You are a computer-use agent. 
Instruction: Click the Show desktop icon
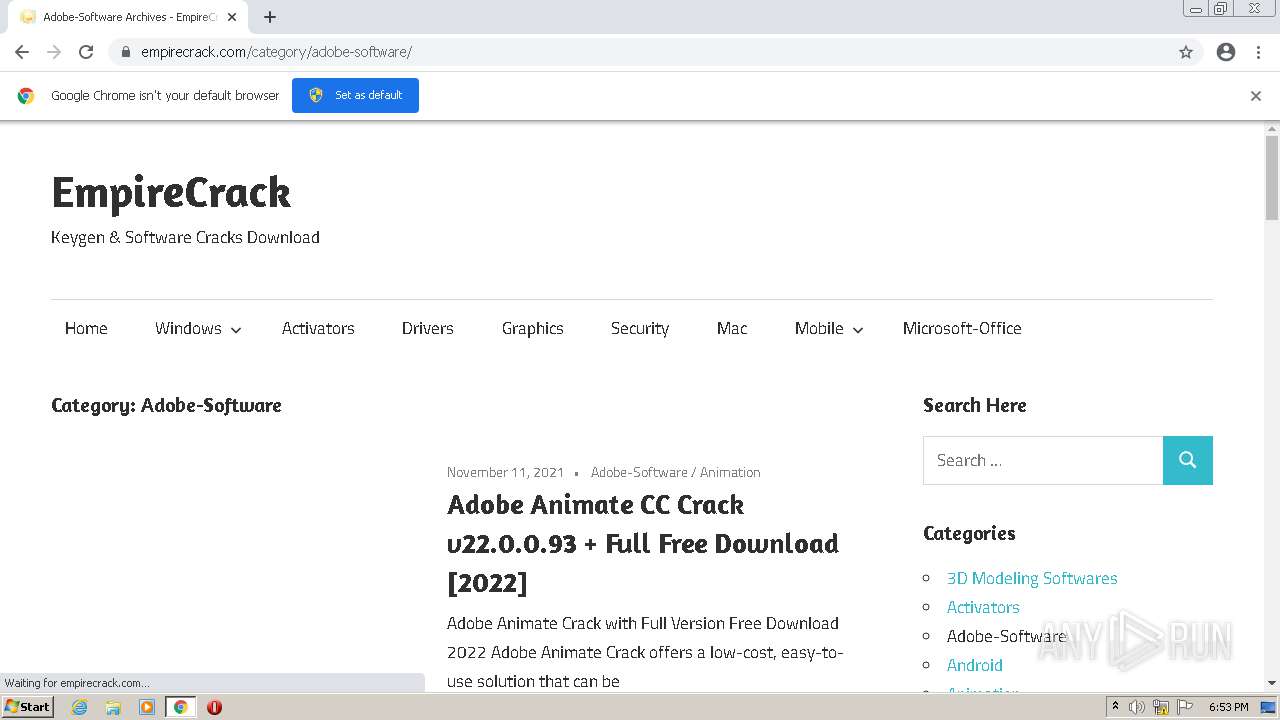(1268, 707)
